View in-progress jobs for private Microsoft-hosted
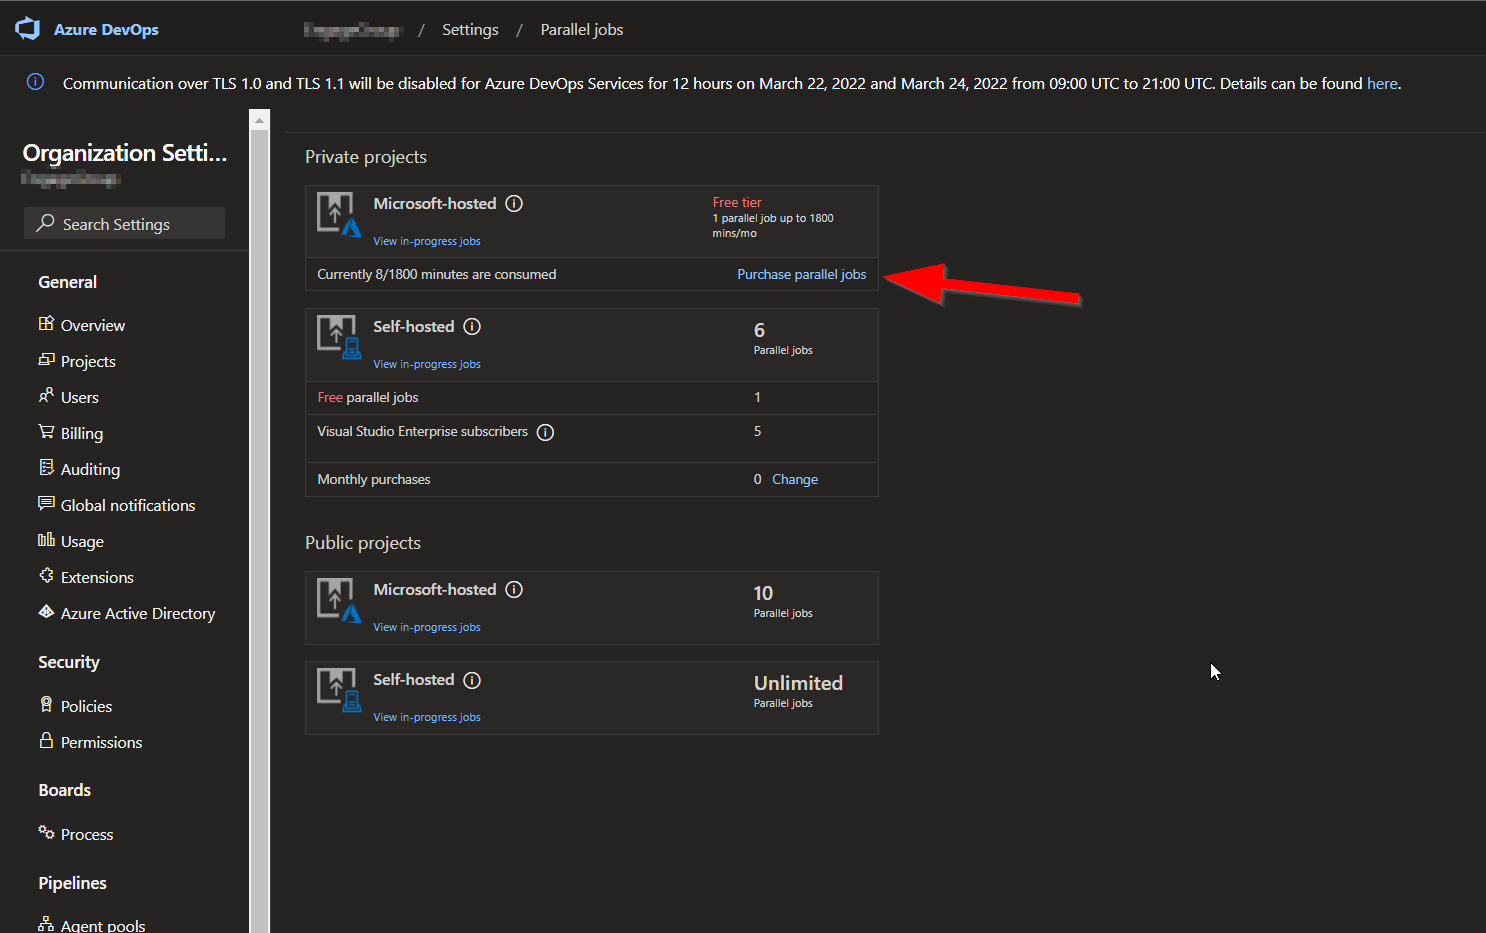Screen dimensions: 1486x933 point(427,242)
